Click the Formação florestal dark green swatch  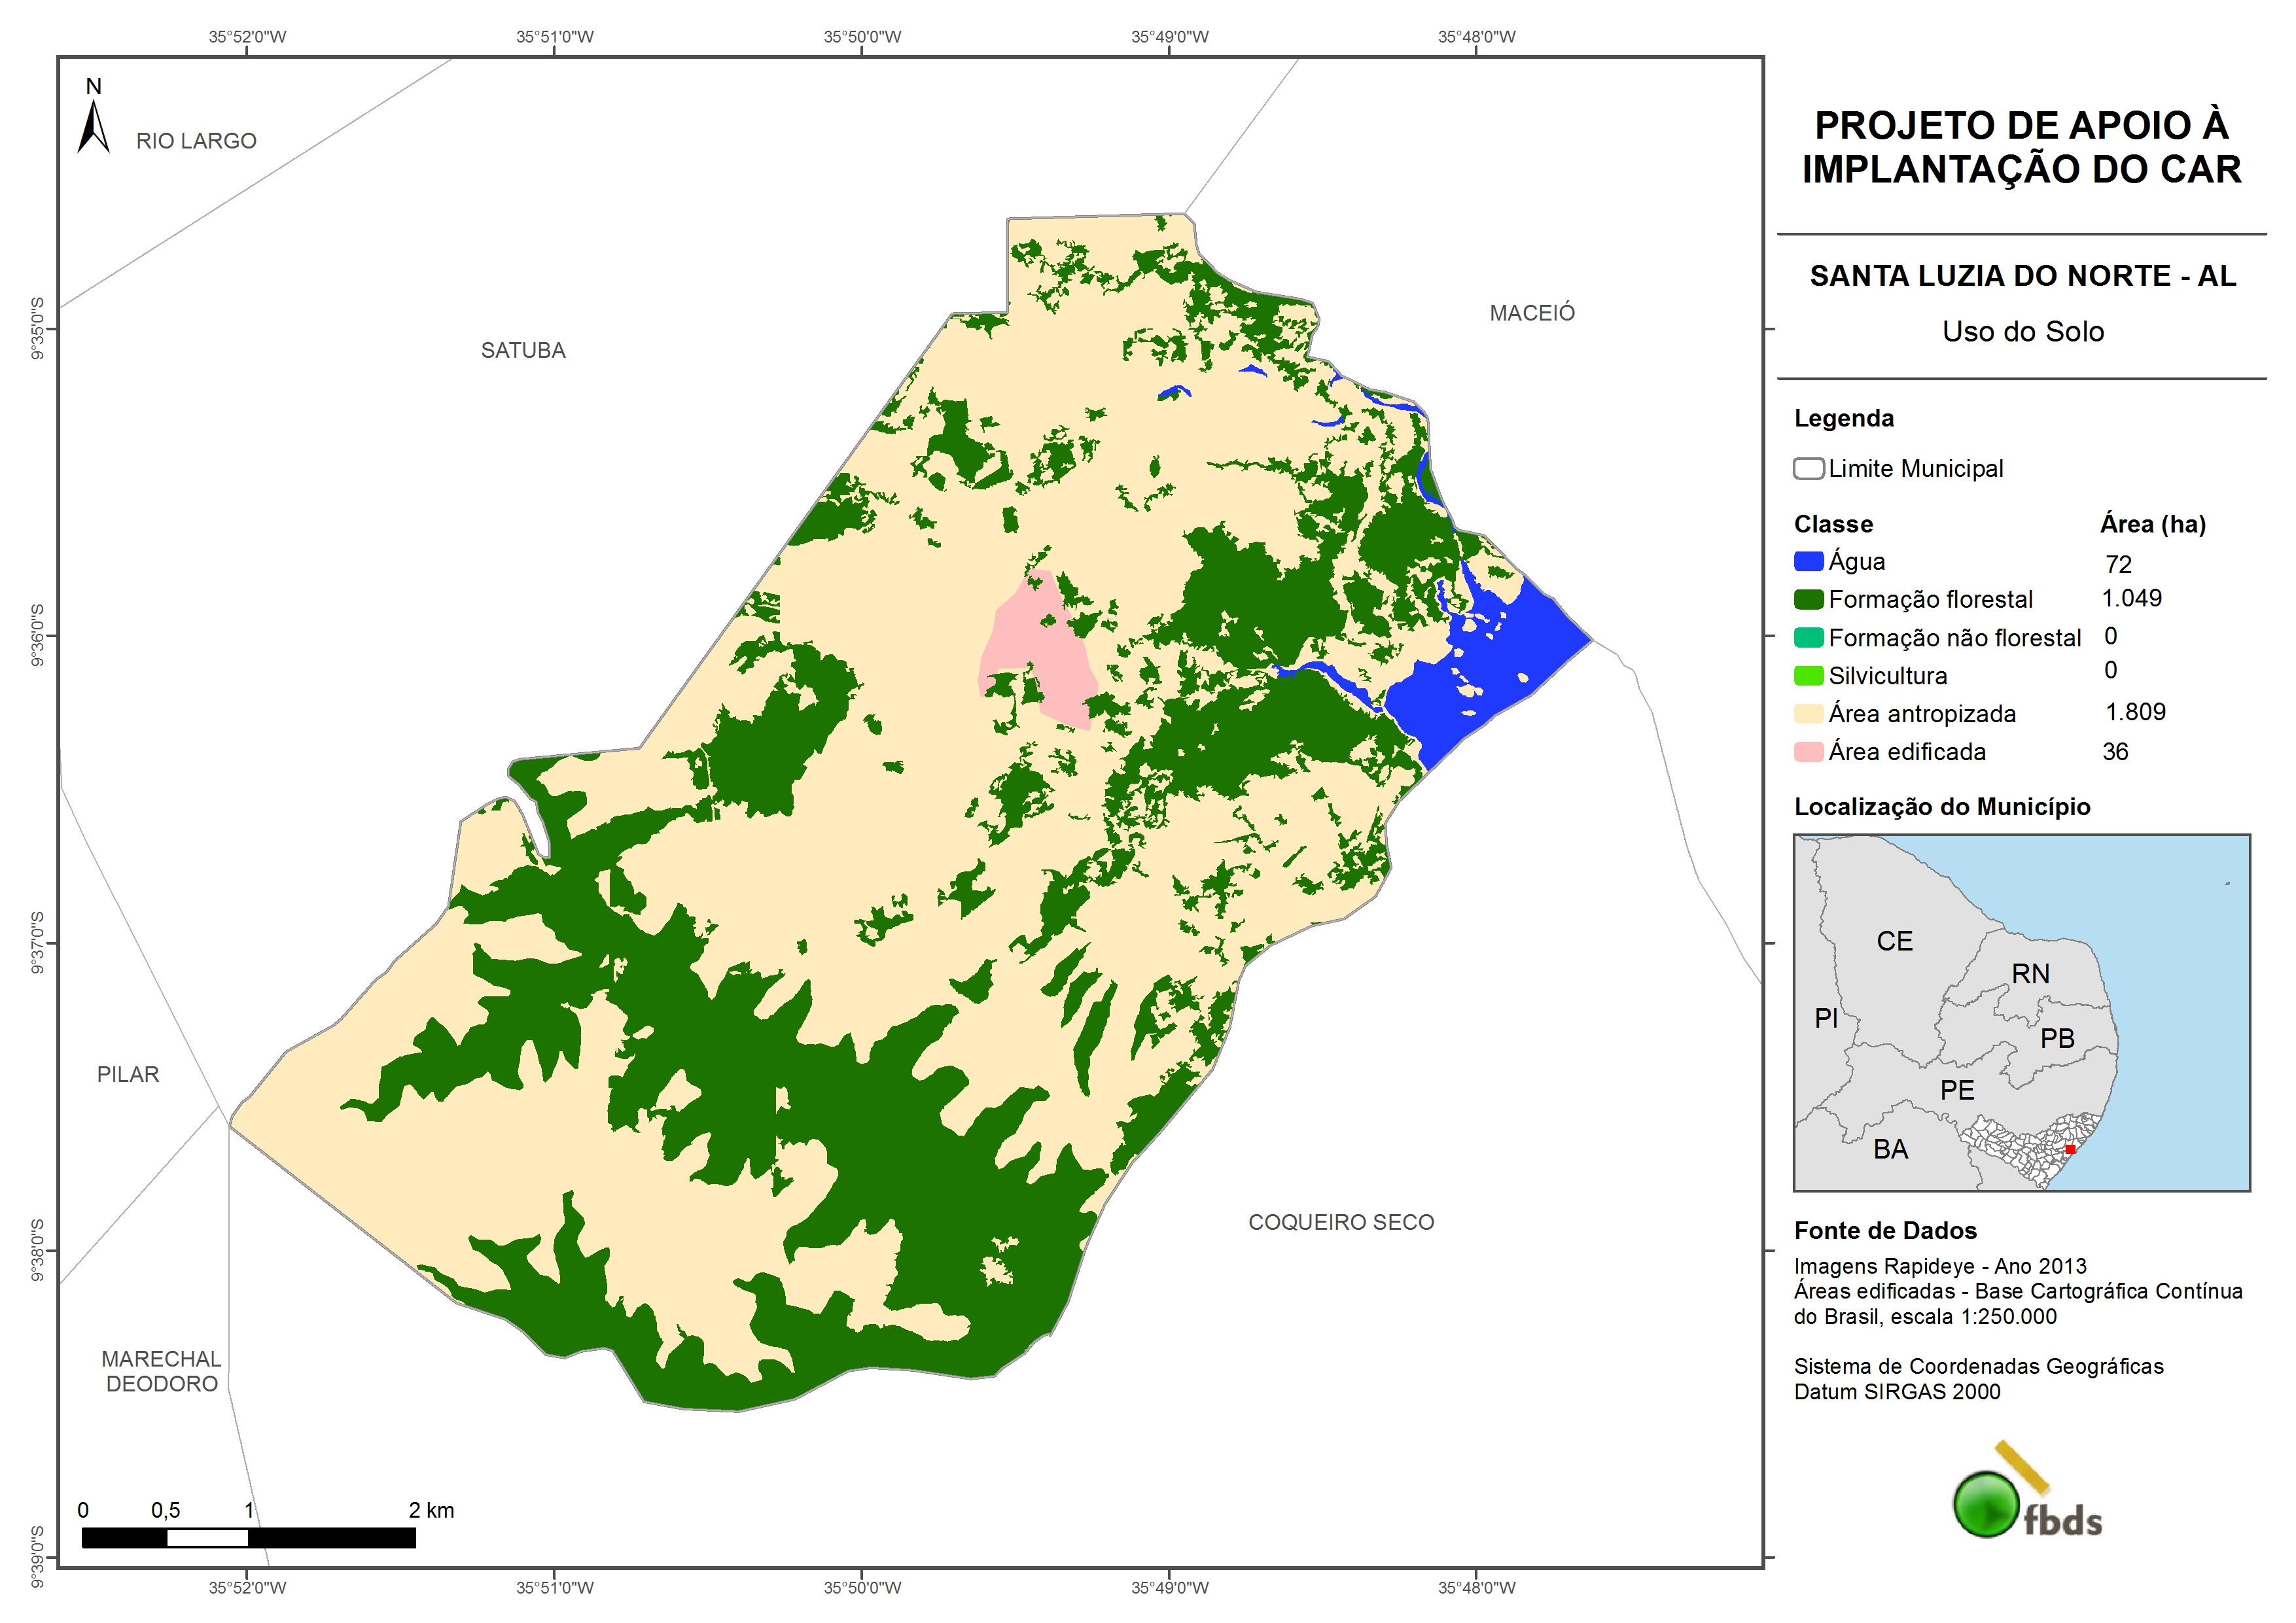coord(1808,600)
